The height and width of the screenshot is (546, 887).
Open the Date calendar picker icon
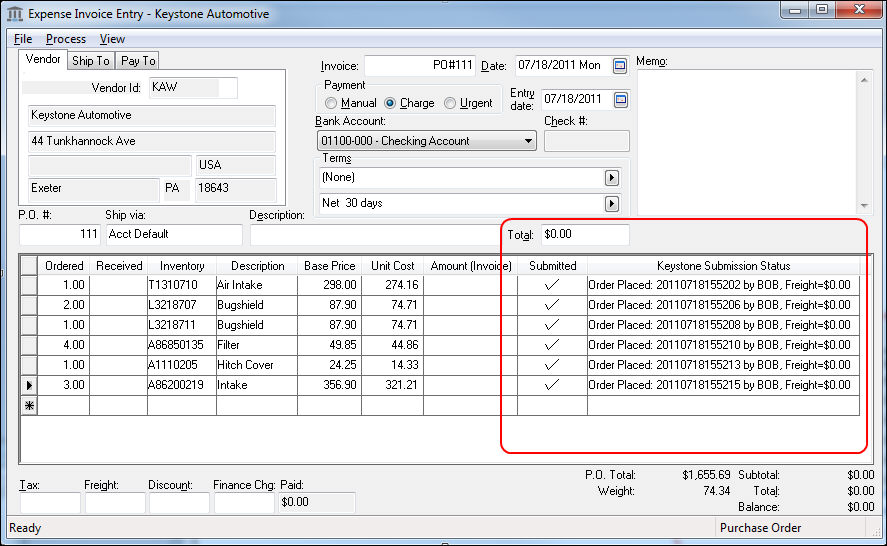pyautogui.click(x=620, y=66)
